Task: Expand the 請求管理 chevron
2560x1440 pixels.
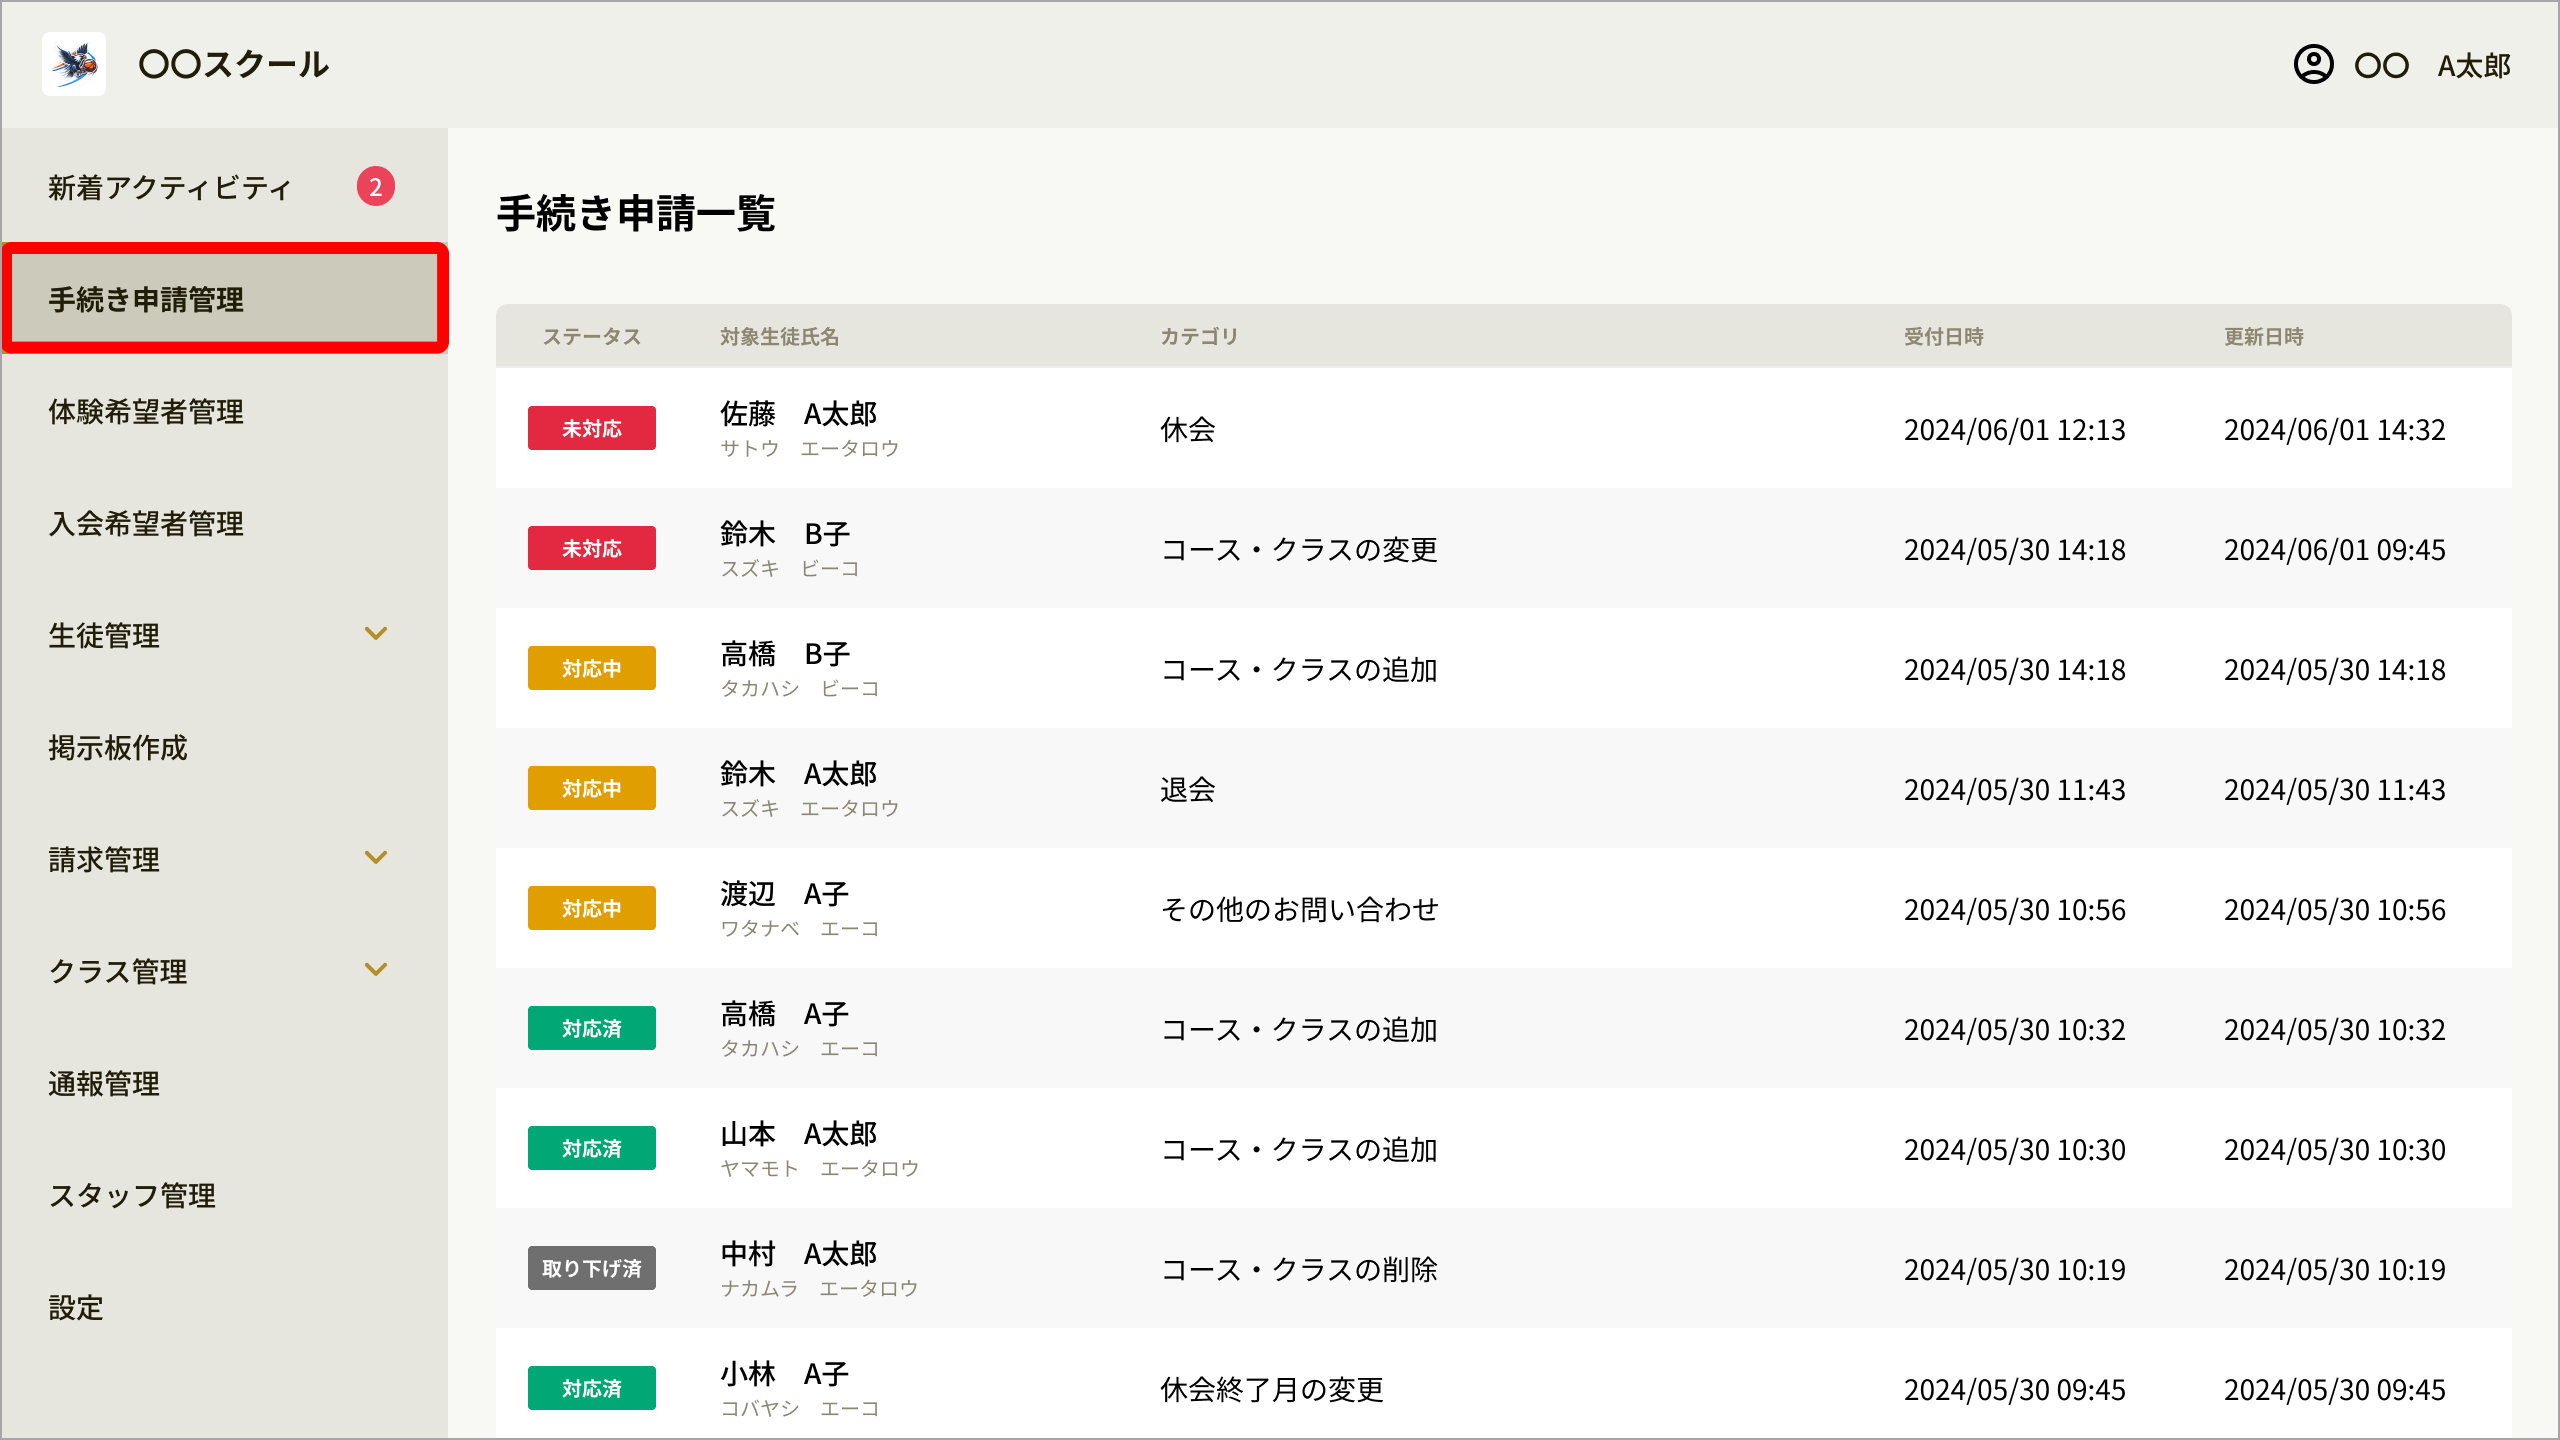Action: click(376, 858)
